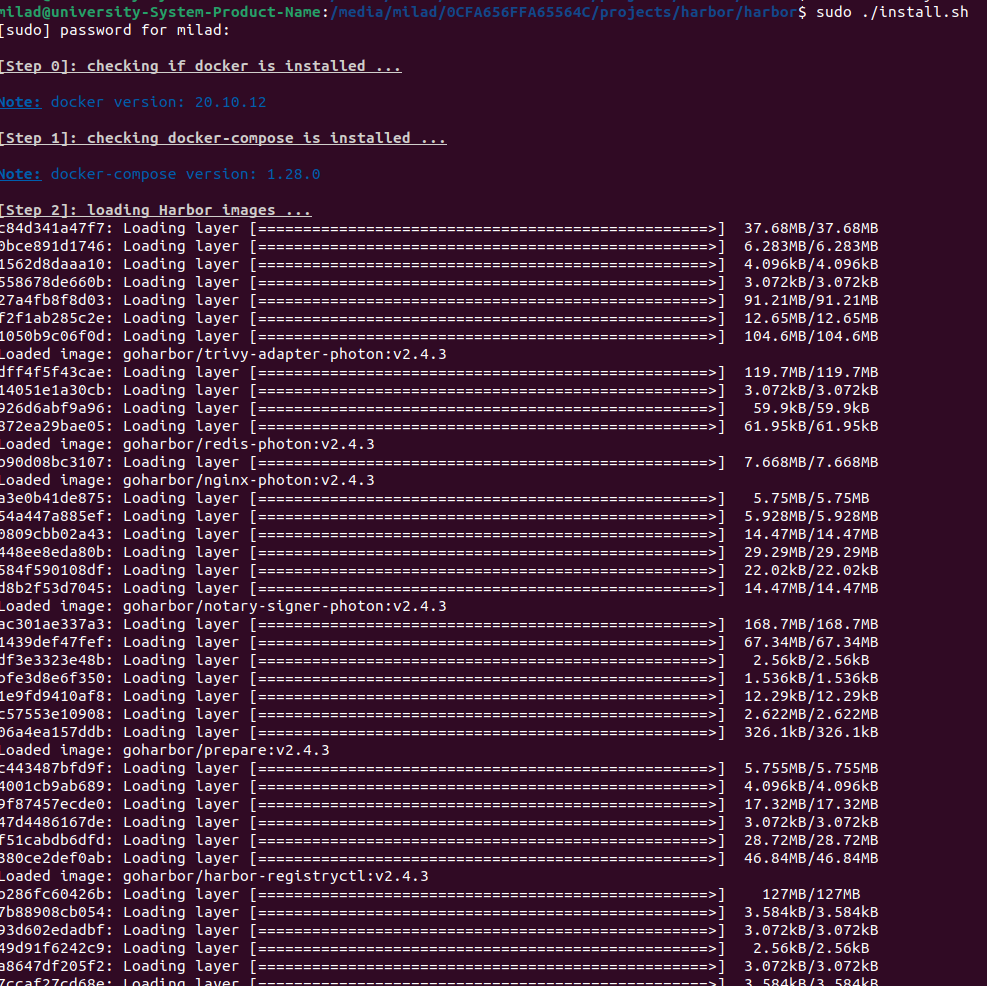
Task: Click the size value 168.7MB/168.7MB
Action: pyautogui.click(x=811, y=624)
